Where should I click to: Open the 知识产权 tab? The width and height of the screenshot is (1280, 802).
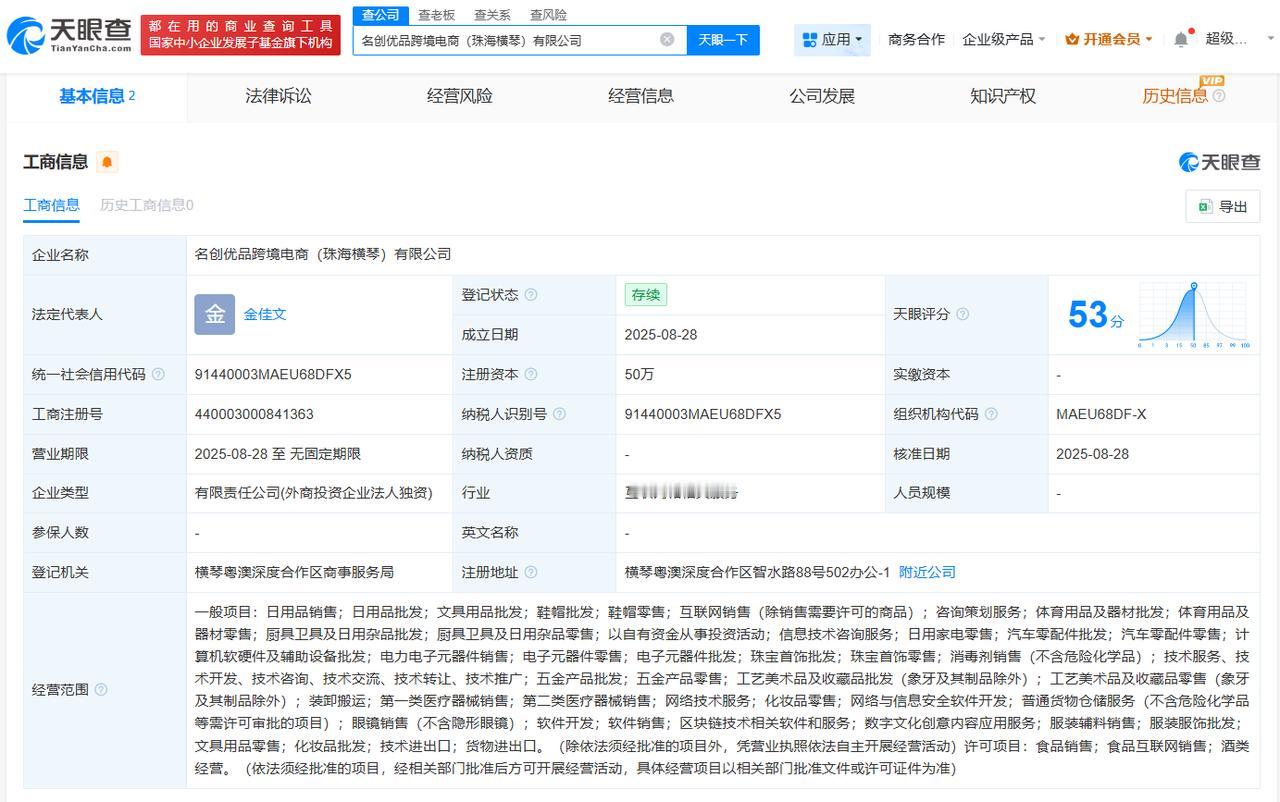click(1003, 96)
